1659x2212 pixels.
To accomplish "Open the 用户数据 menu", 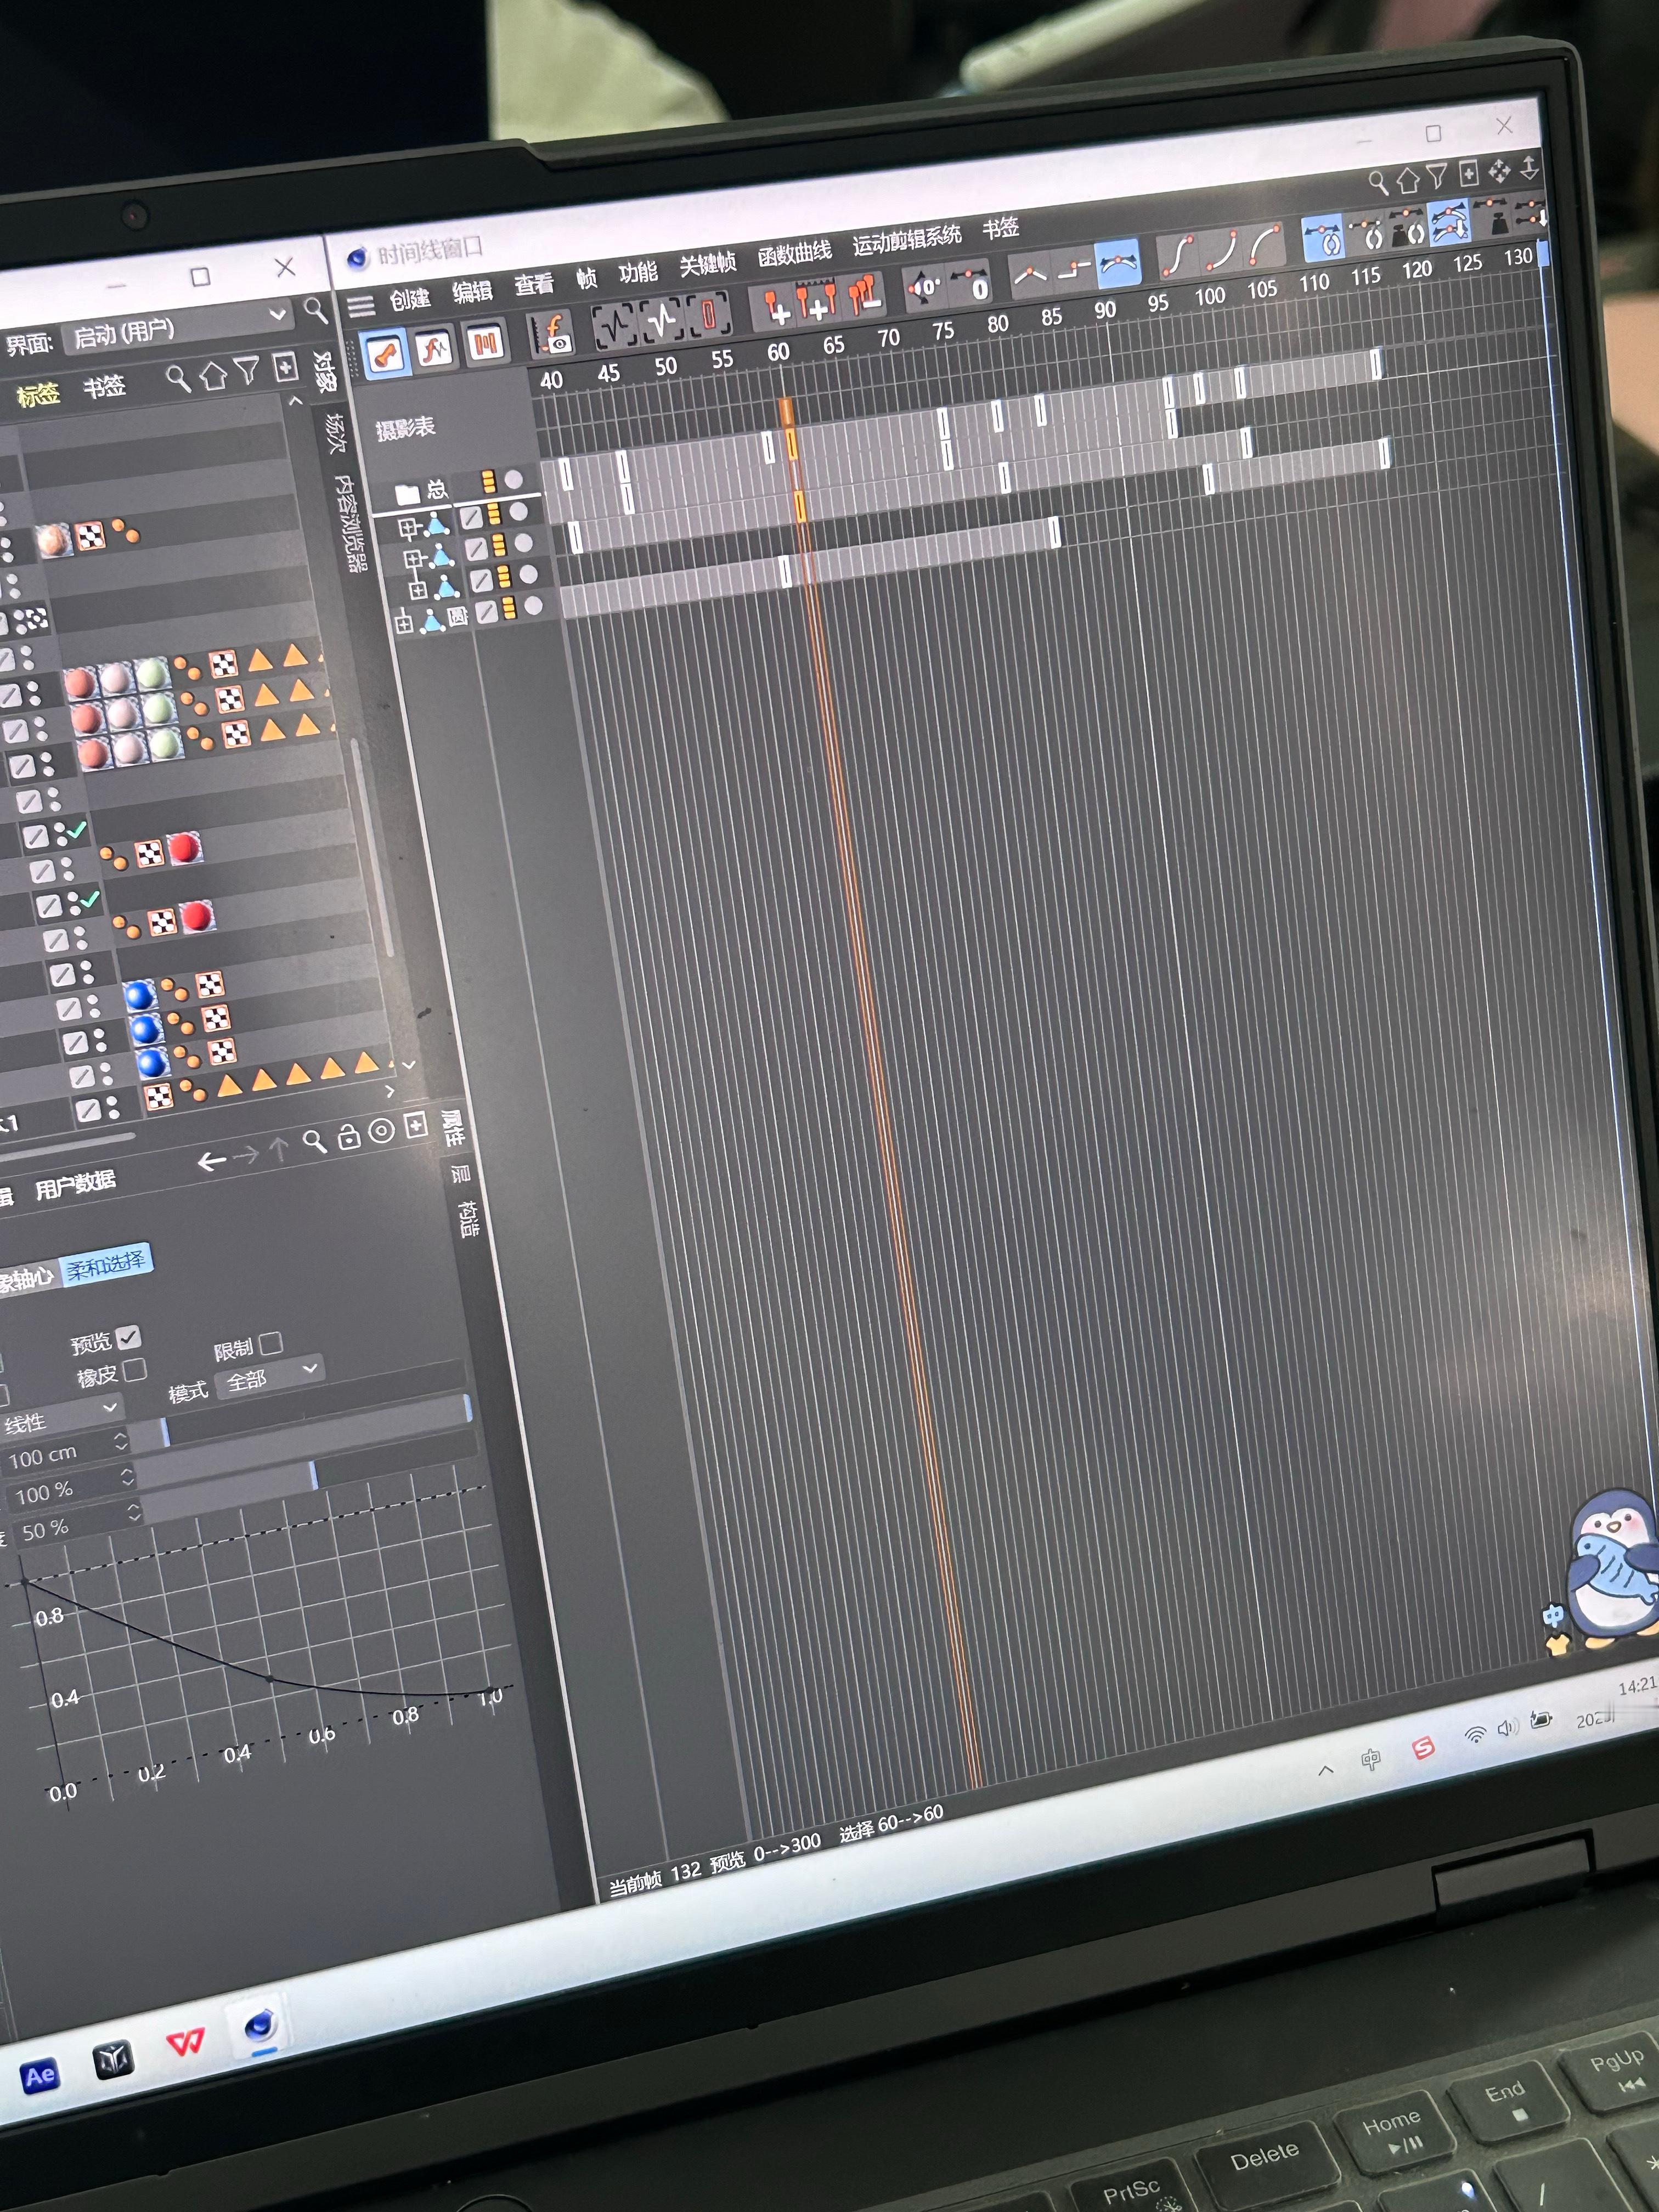I will [x=76, y=1185].
